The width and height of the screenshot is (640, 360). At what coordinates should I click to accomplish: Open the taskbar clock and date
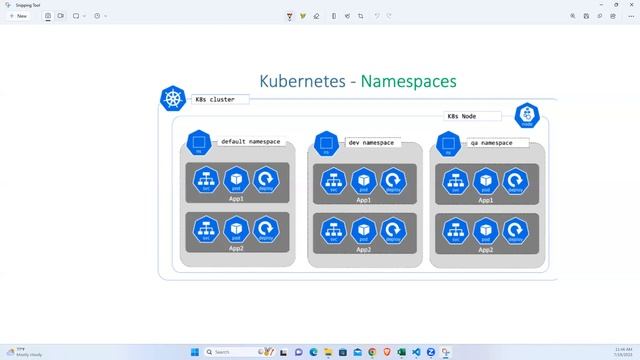tap(623, 352)
